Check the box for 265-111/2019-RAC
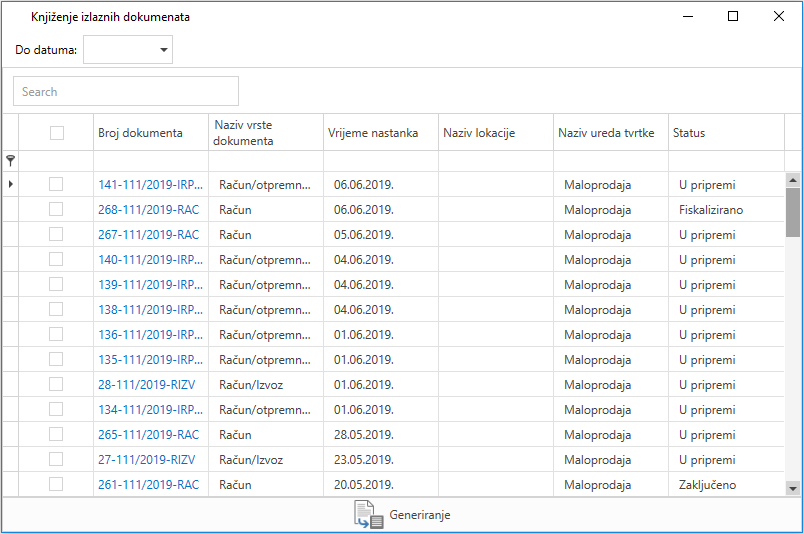This screenshot has width=804, height=534. pos(56,434)
